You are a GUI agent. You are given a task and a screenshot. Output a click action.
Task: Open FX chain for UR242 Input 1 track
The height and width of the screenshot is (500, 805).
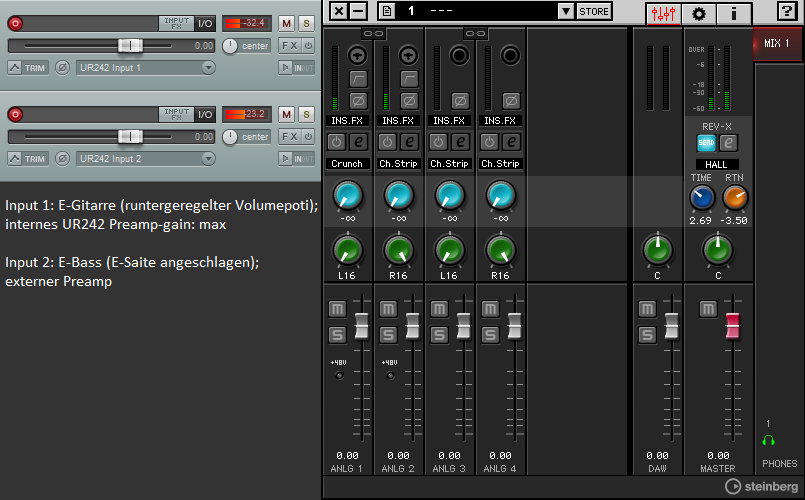290,46
